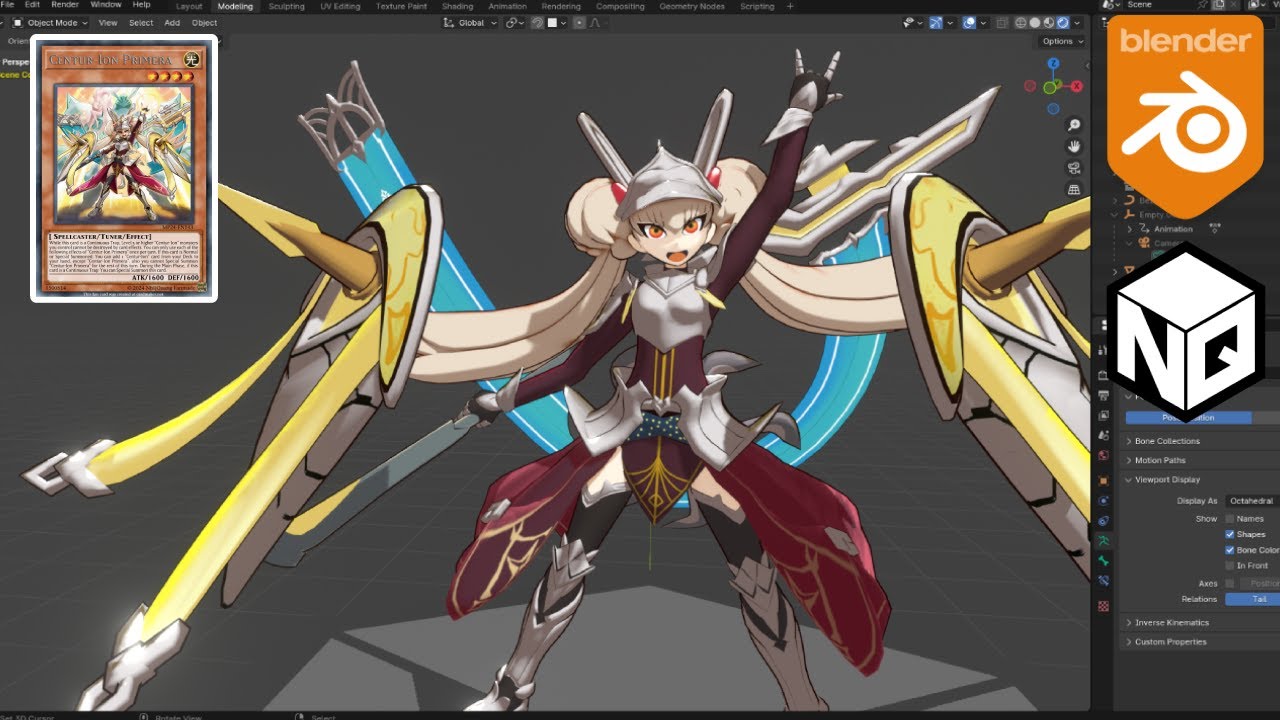Screen dimensions: 1280x720
Task: Click the pan view hand icon
Action: point(1074,146)
